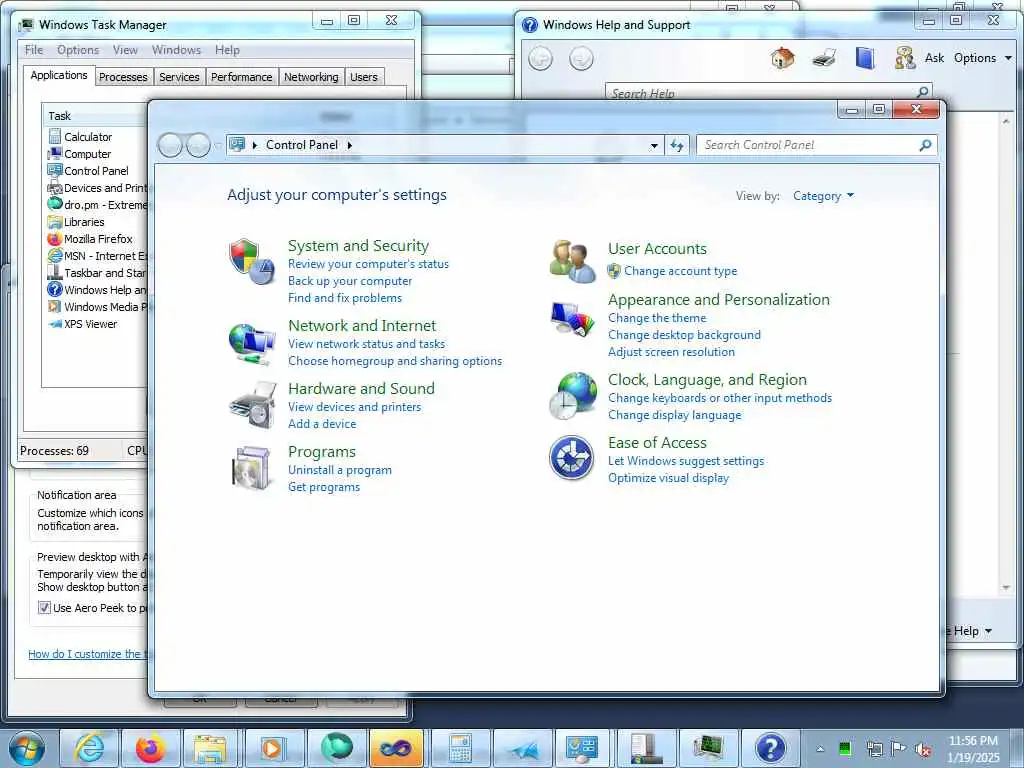
Task: Switch to Services tab
Action: point(179,77)
